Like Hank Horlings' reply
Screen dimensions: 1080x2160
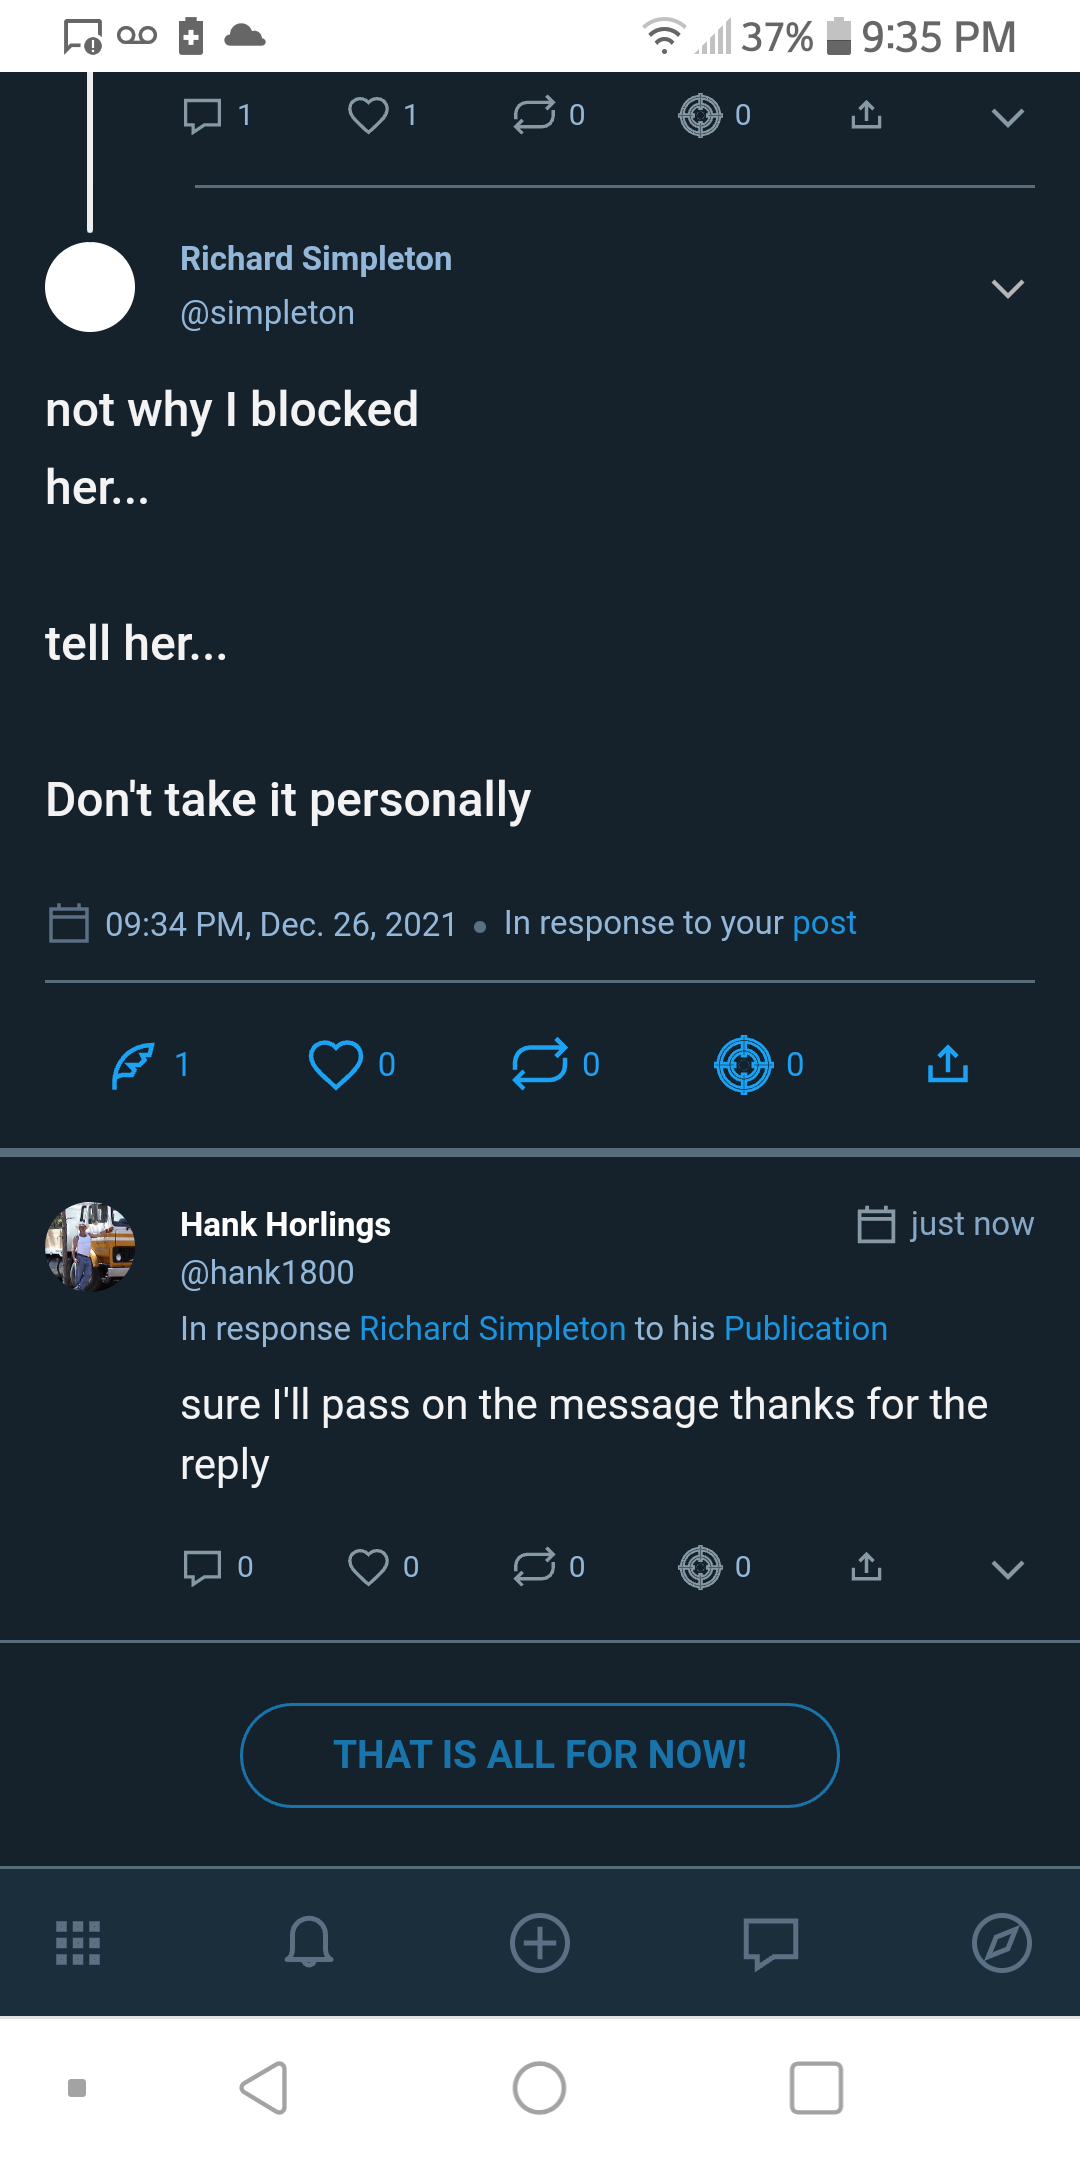click(x=368, y=1567)
